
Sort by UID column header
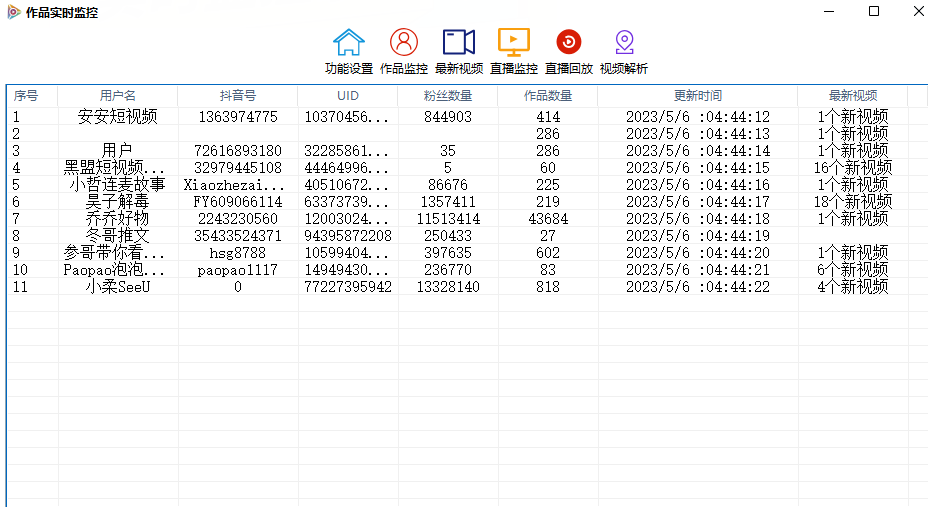(347, 96)
